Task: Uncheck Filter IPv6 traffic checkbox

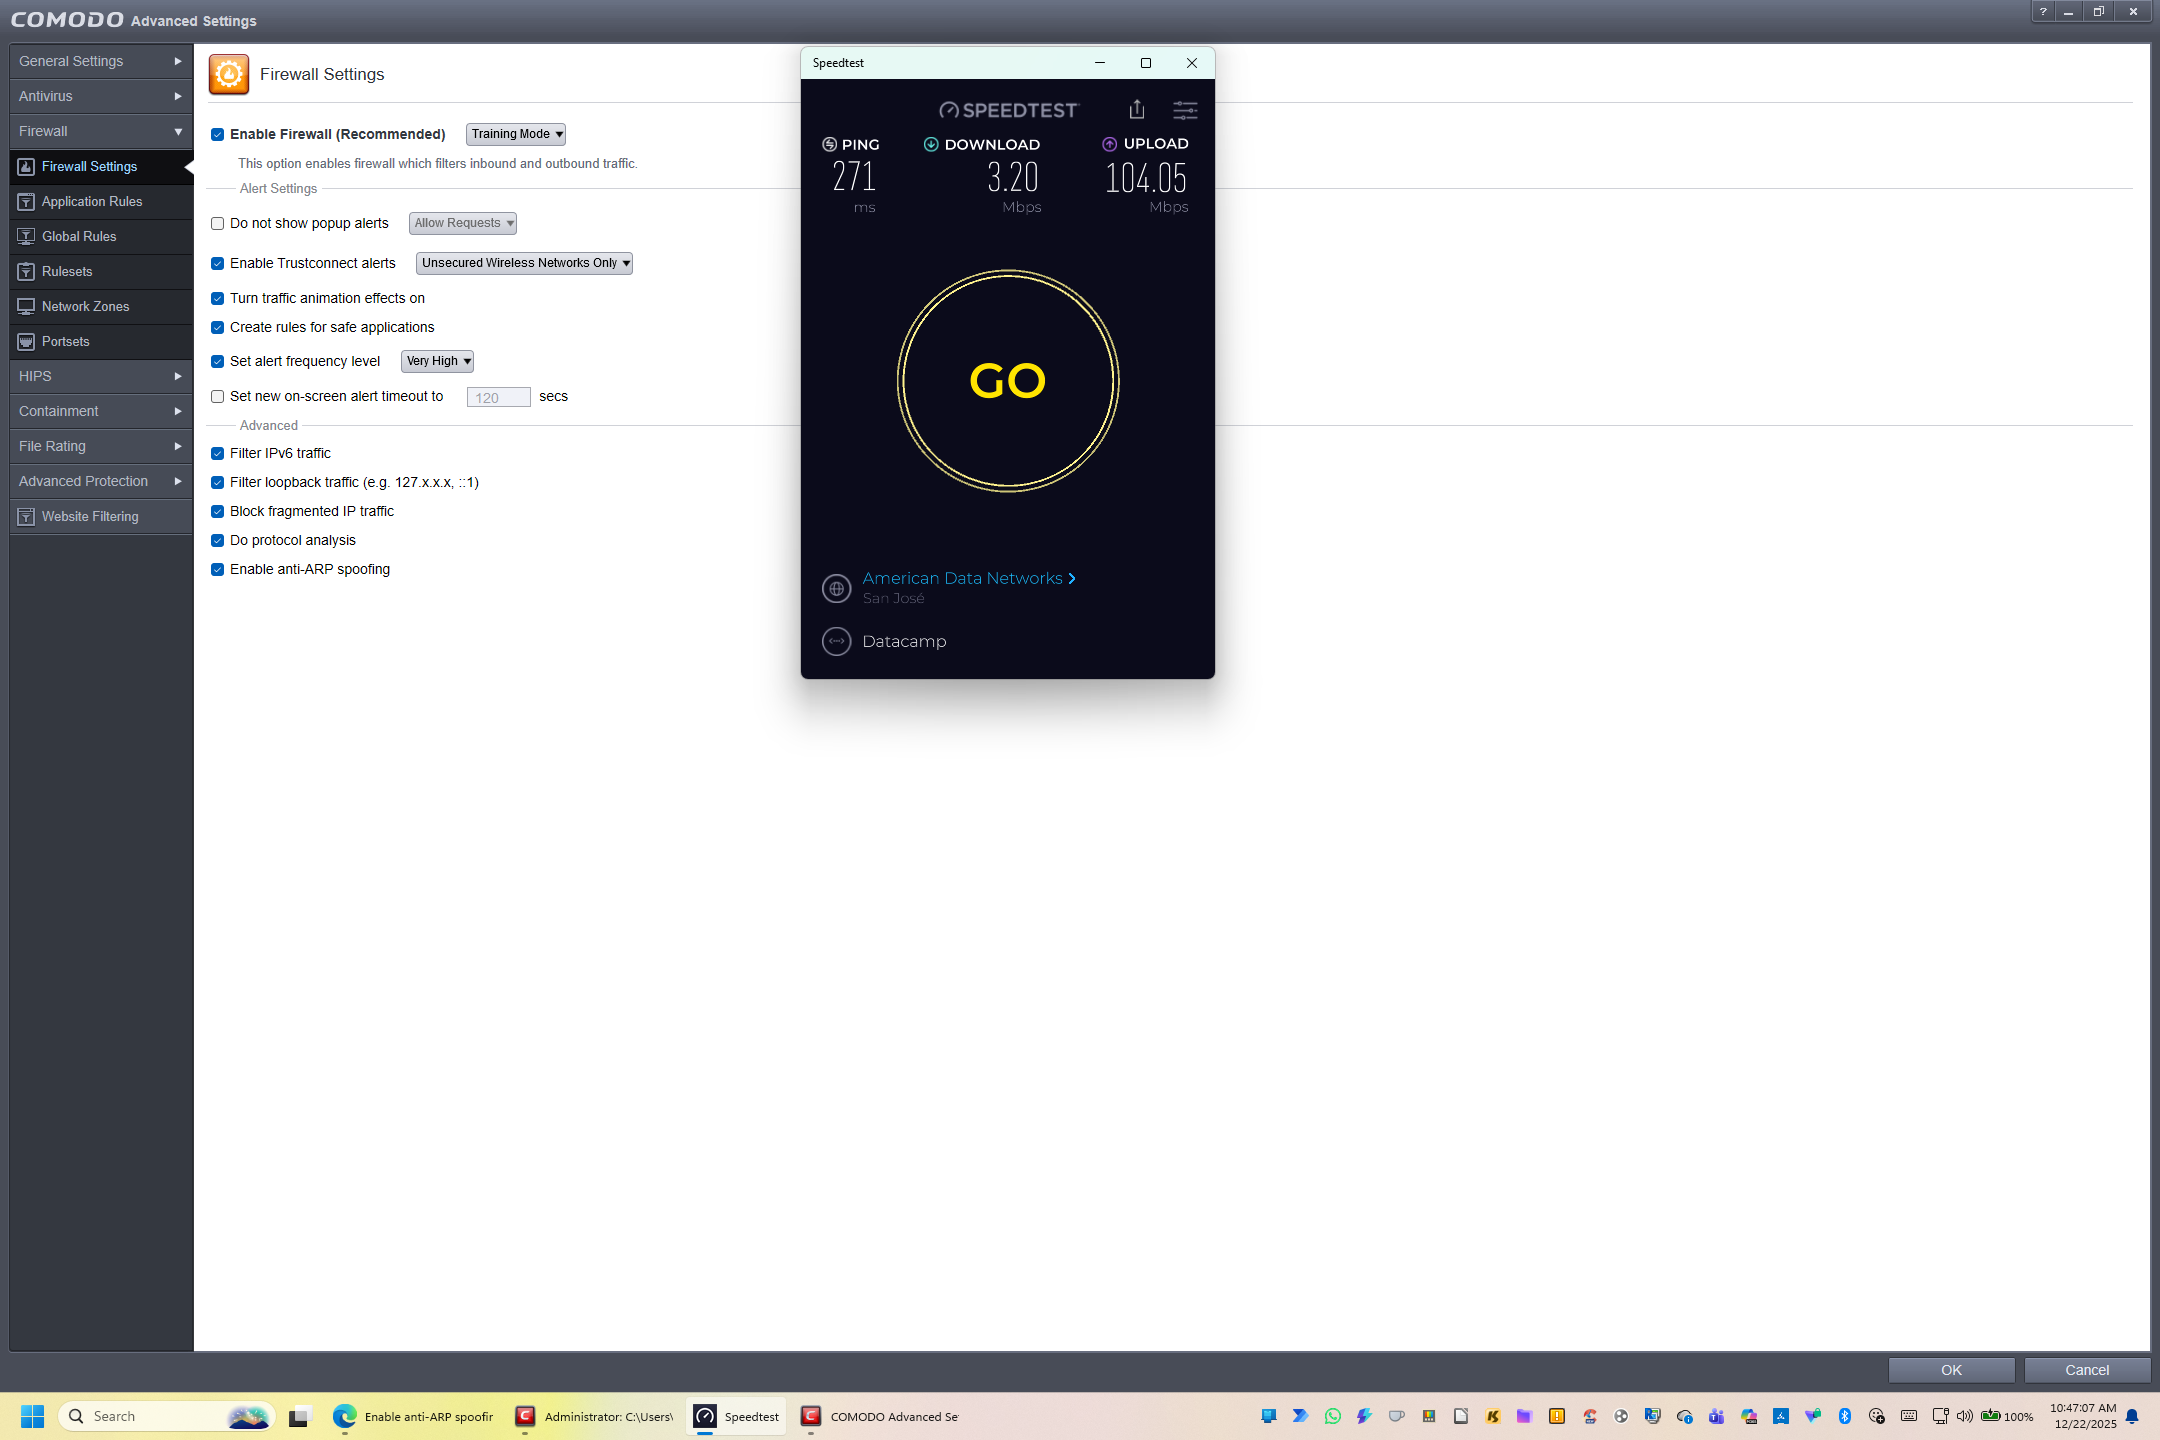Action: click(217, 453)
